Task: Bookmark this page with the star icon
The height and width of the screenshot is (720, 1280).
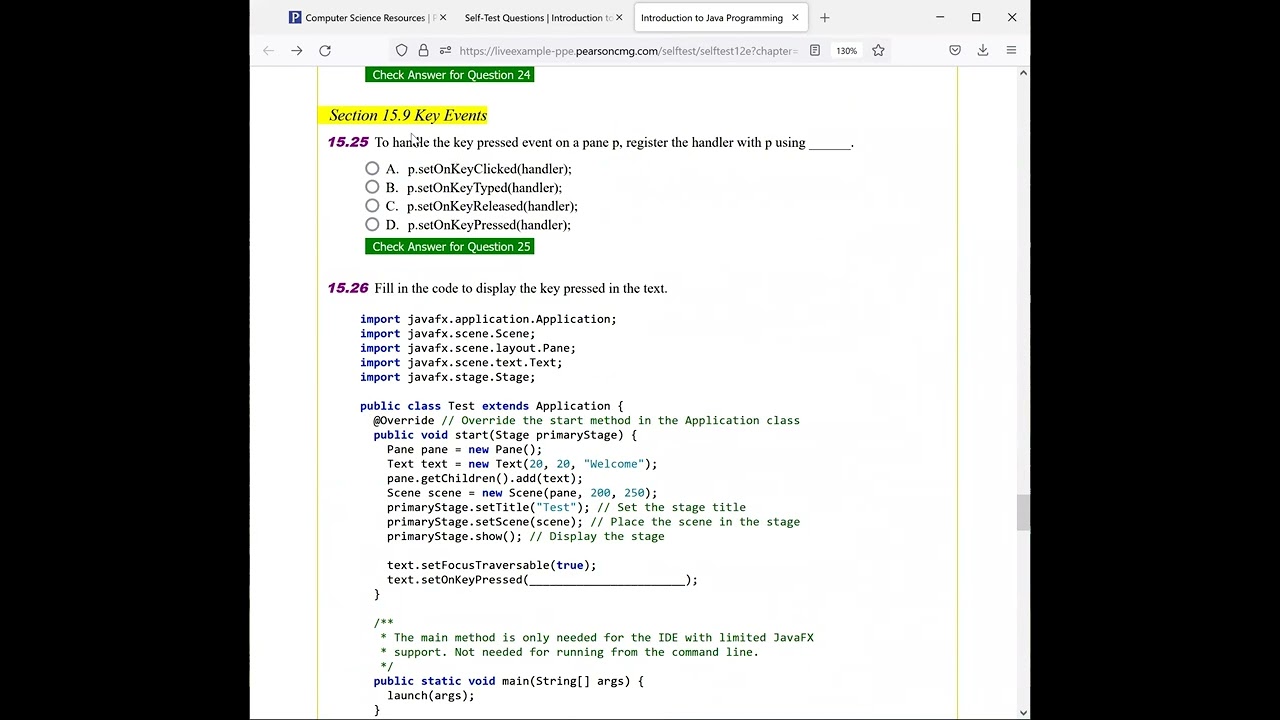Action: [x=878, y=50]
